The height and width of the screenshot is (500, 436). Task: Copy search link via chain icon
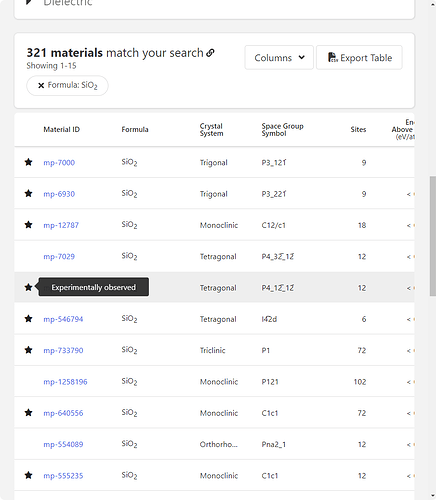pos(210,53)
